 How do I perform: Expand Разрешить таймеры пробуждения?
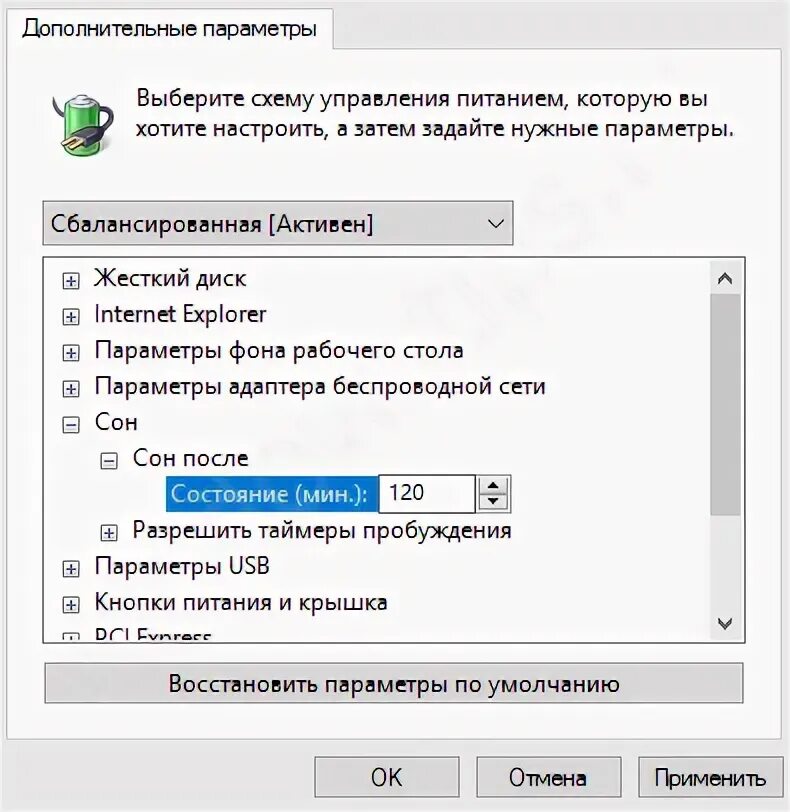tap(109, 533)
